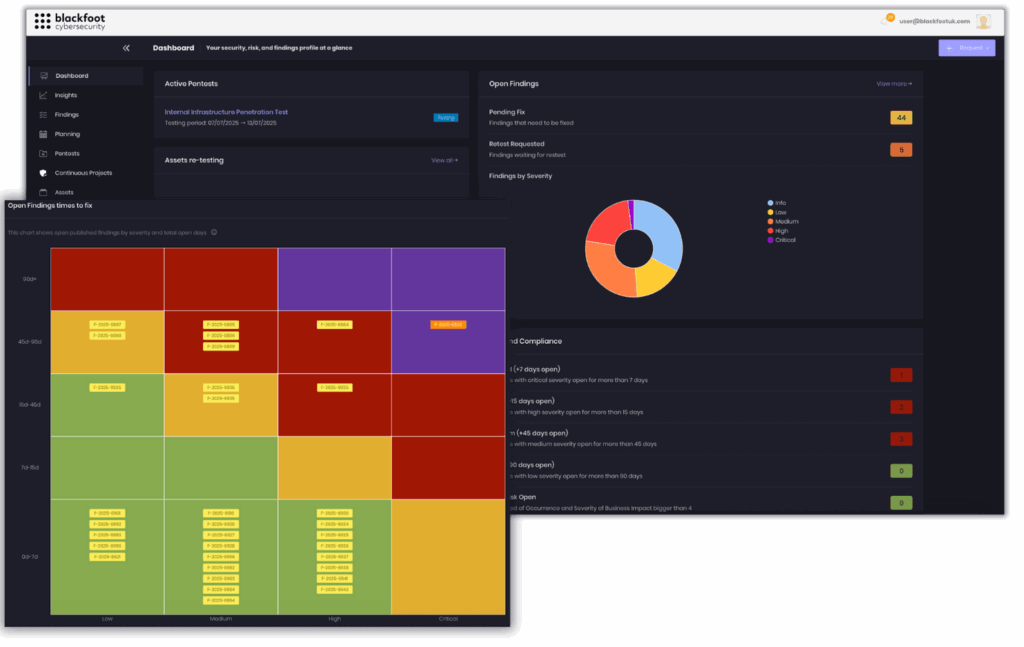Click View more in Open Findings
This screenshot has width=1024, height=647.
[x=893, y=84]
